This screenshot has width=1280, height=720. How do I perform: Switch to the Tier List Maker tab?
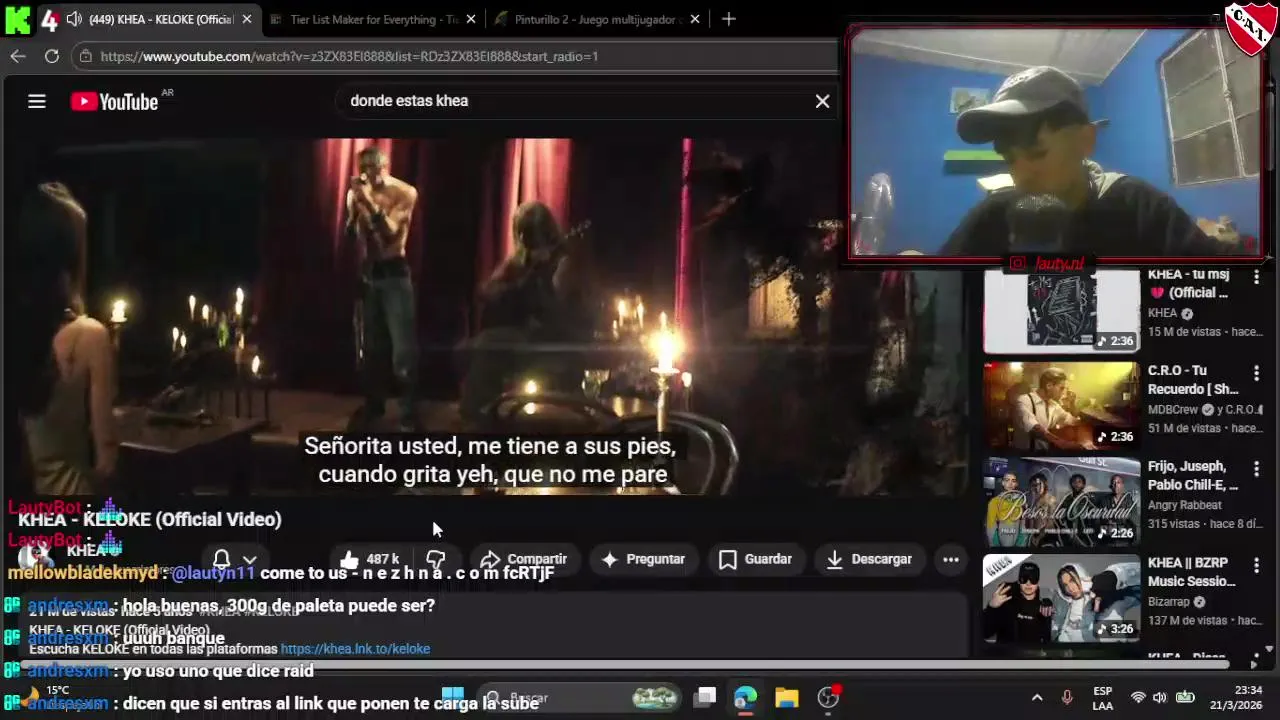[374, 19]
